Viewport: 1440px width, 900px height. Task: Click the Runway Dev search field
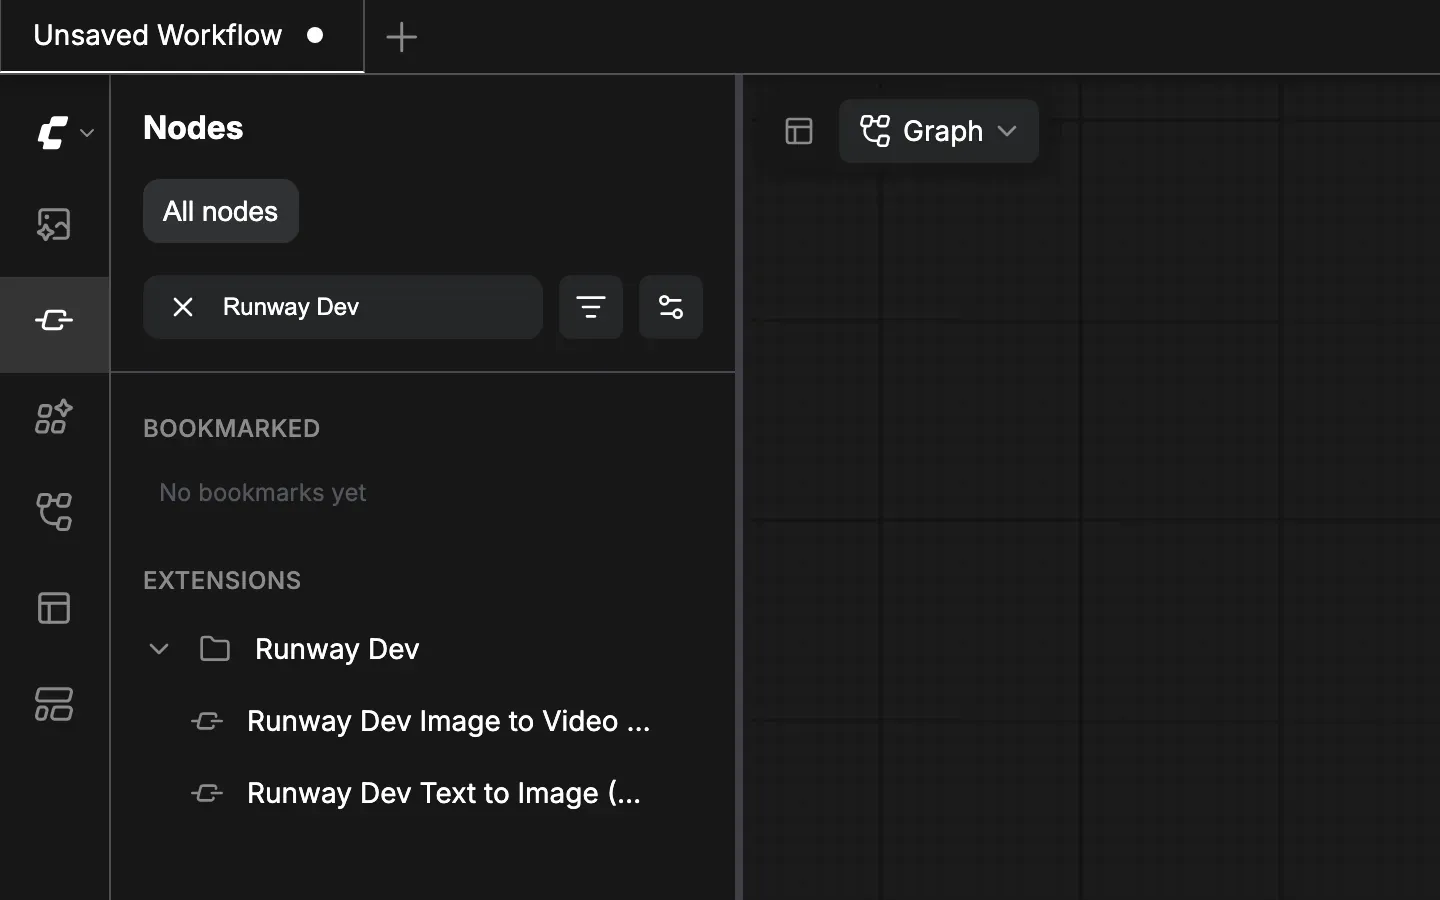(x=343, y=307)
